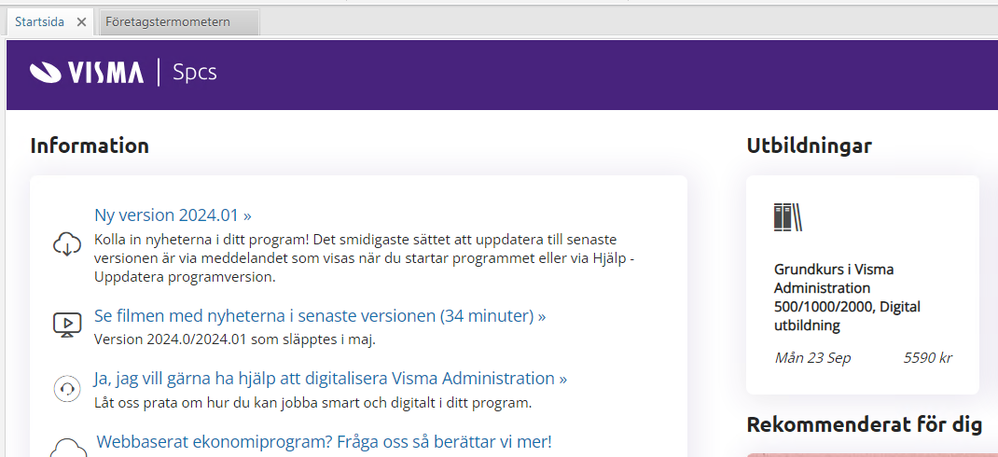This screenshot has width=998, height=457.
Task: Click the Utbildningar heading
Action: coord(809,146)
